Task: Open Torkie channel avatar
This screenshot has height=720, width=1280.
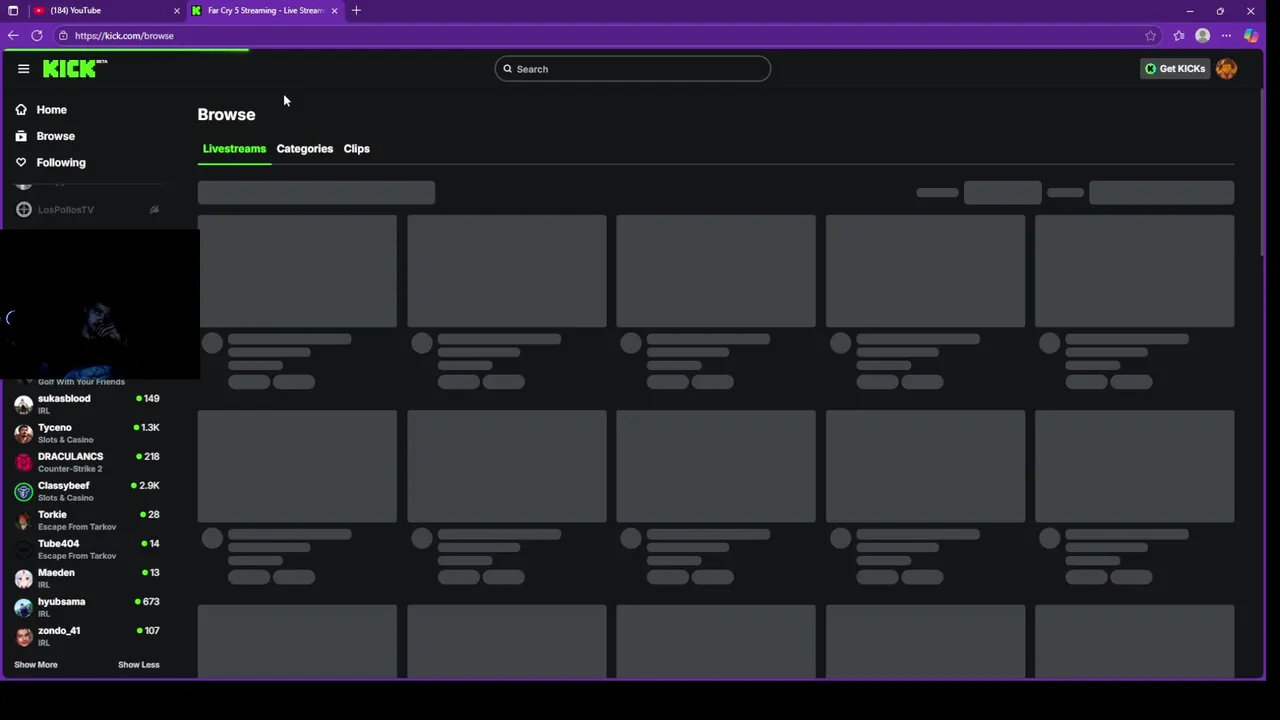Action: (x=23, y=520)
